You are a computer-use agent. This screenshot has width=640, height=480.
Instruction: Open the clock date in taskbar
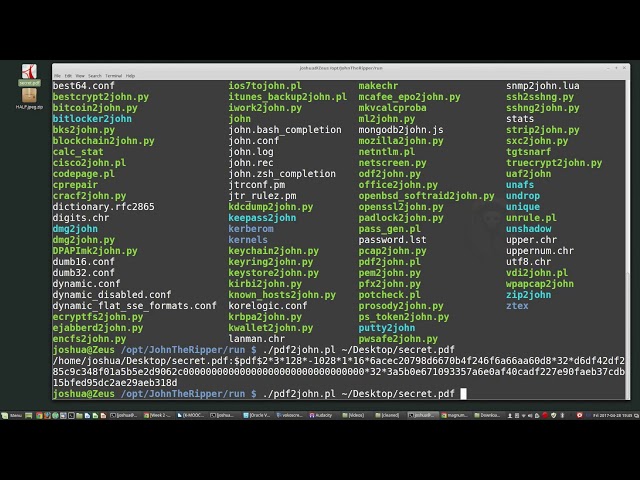tap(611, 416)
